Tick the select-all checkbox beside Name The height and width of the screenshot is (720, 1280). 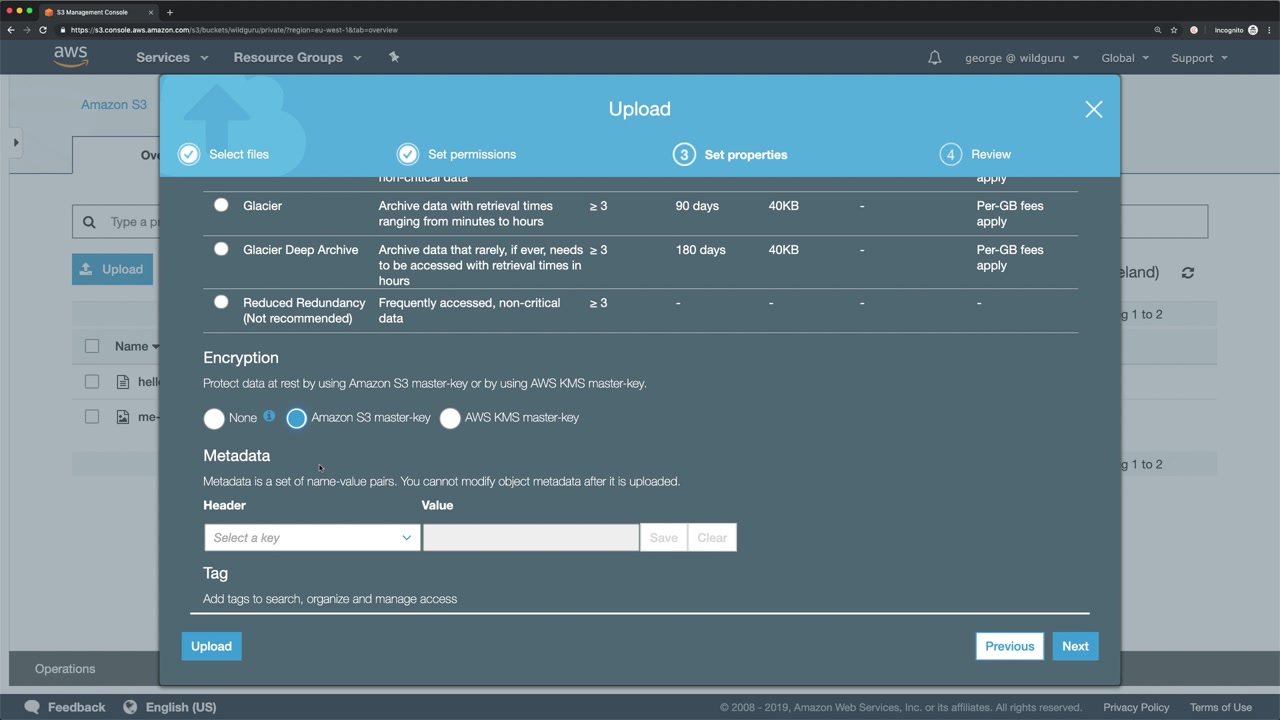[92, 346]
